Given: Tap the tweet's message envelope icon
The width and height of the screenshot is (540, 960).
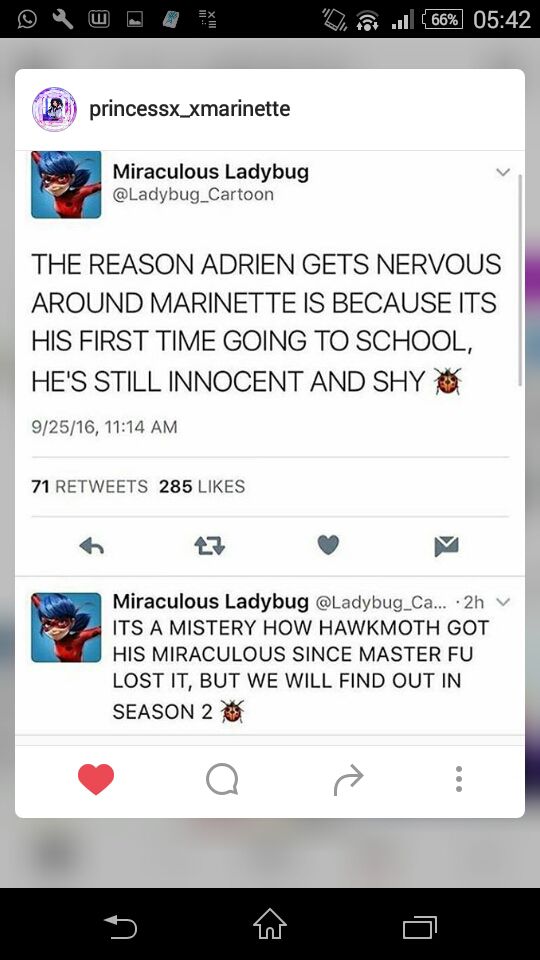Looking at the screenshot, I should (446, 546).
